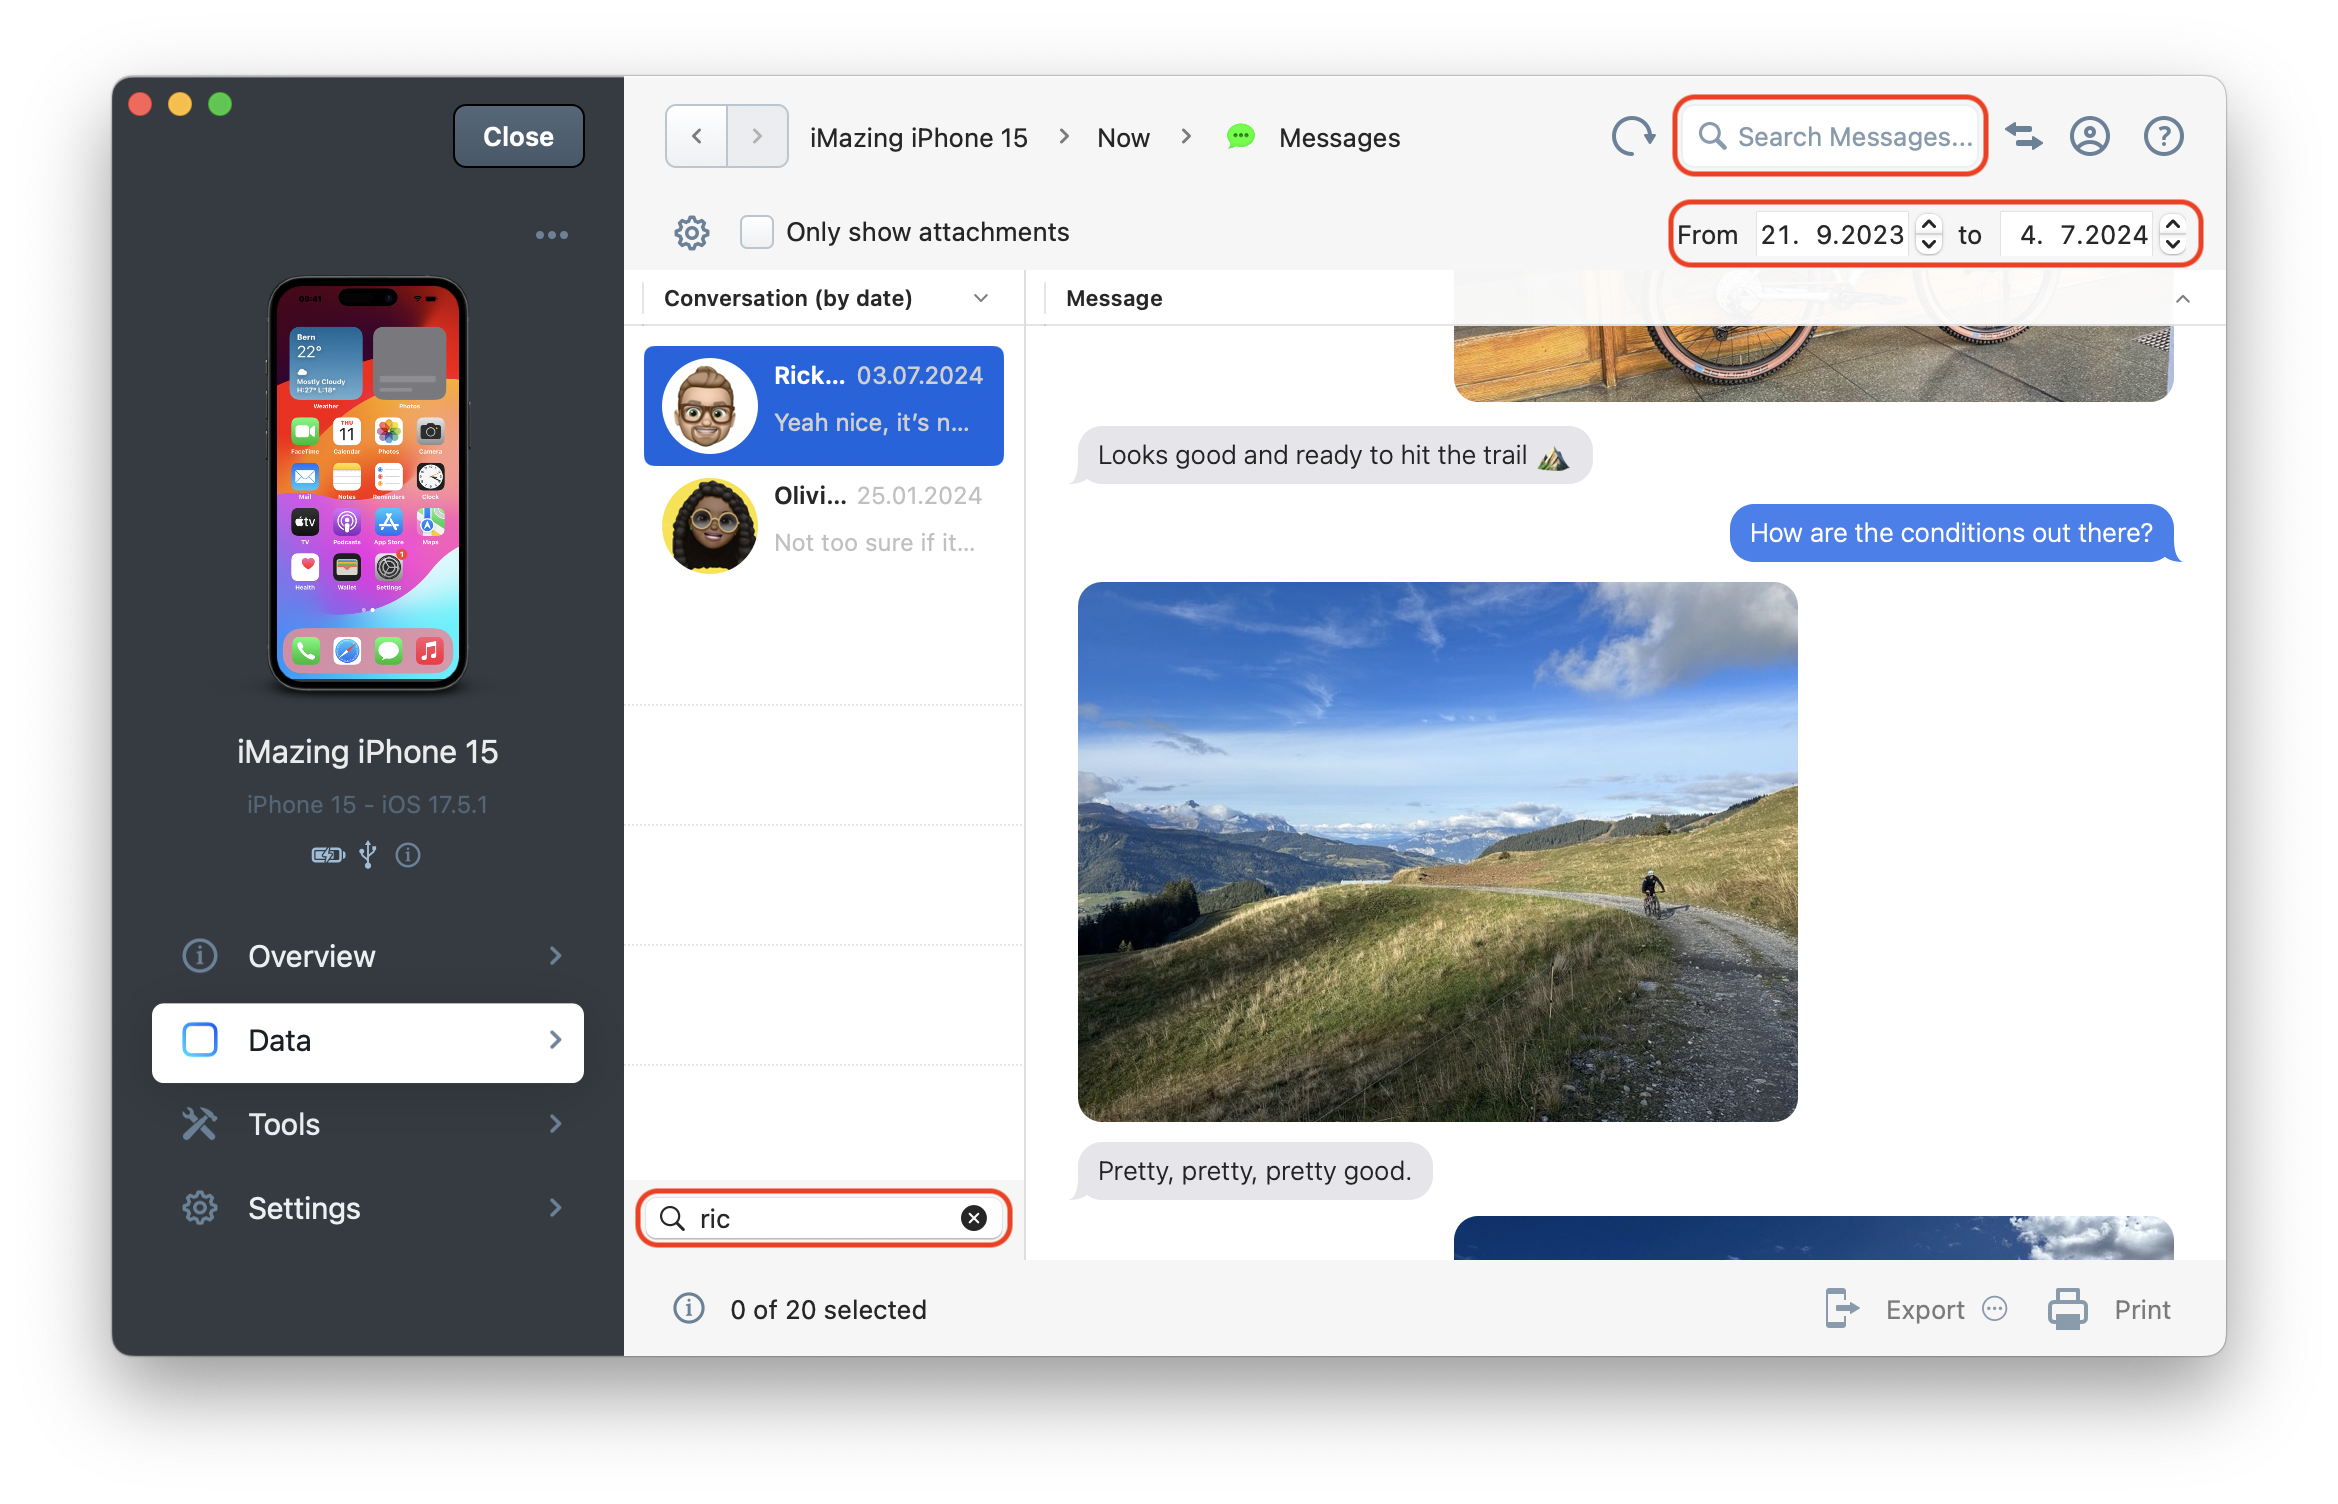The width and height of the screenshot is (2338, 1504).
Task: Click 'Pretty, pretty, pretty good.' message
Action: point(1254,1171)
